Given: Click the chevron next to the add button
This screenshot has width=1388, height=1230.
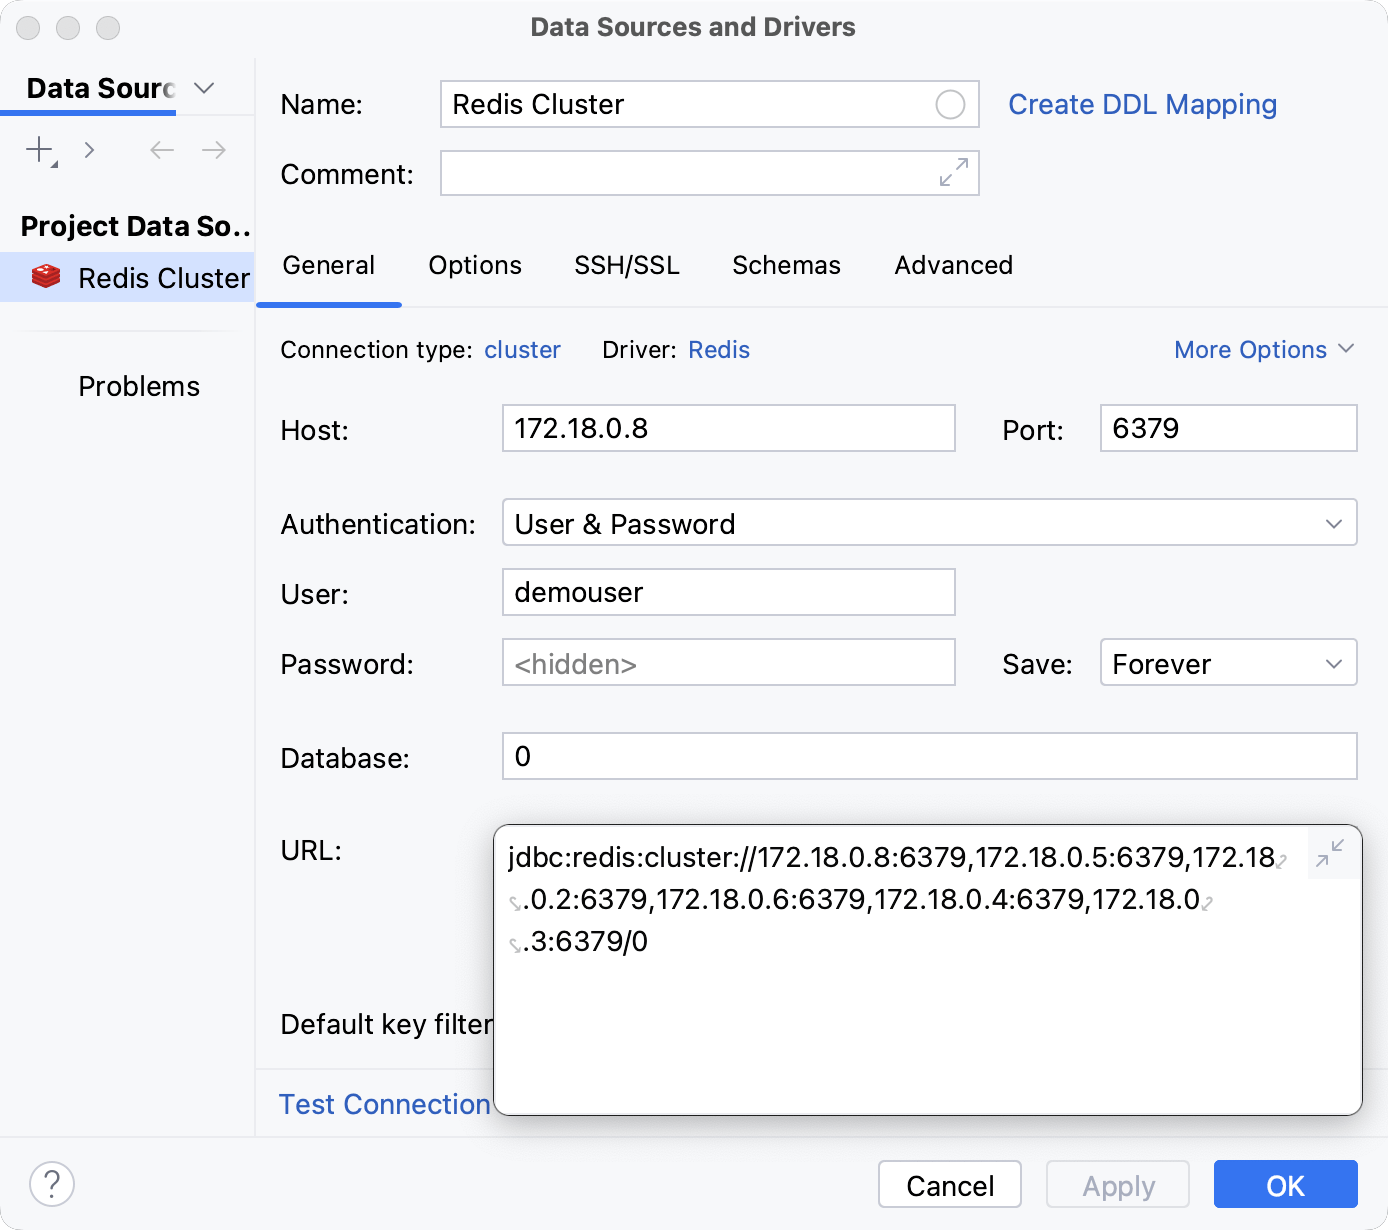Looking at the screenshot, I should 89,149.
